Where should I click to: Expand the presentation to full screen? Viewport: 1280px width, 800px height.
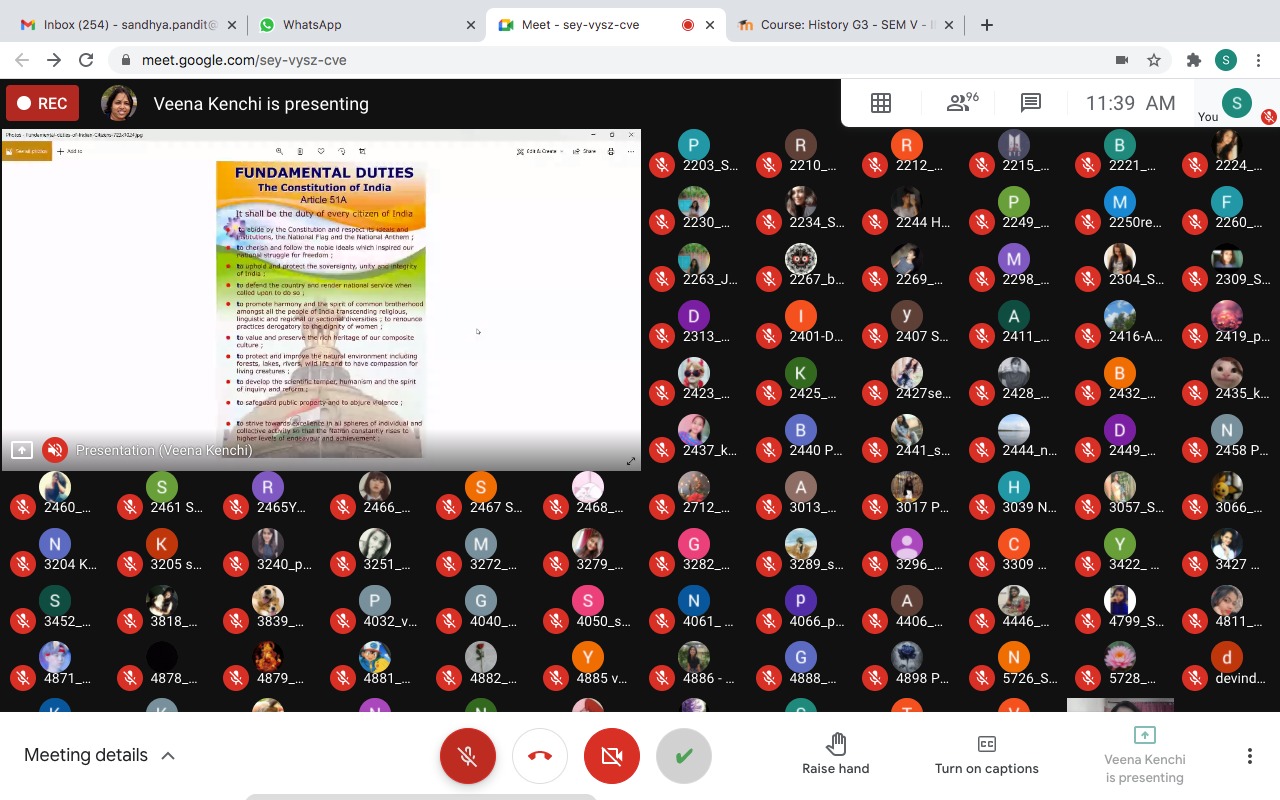(631, 461)
